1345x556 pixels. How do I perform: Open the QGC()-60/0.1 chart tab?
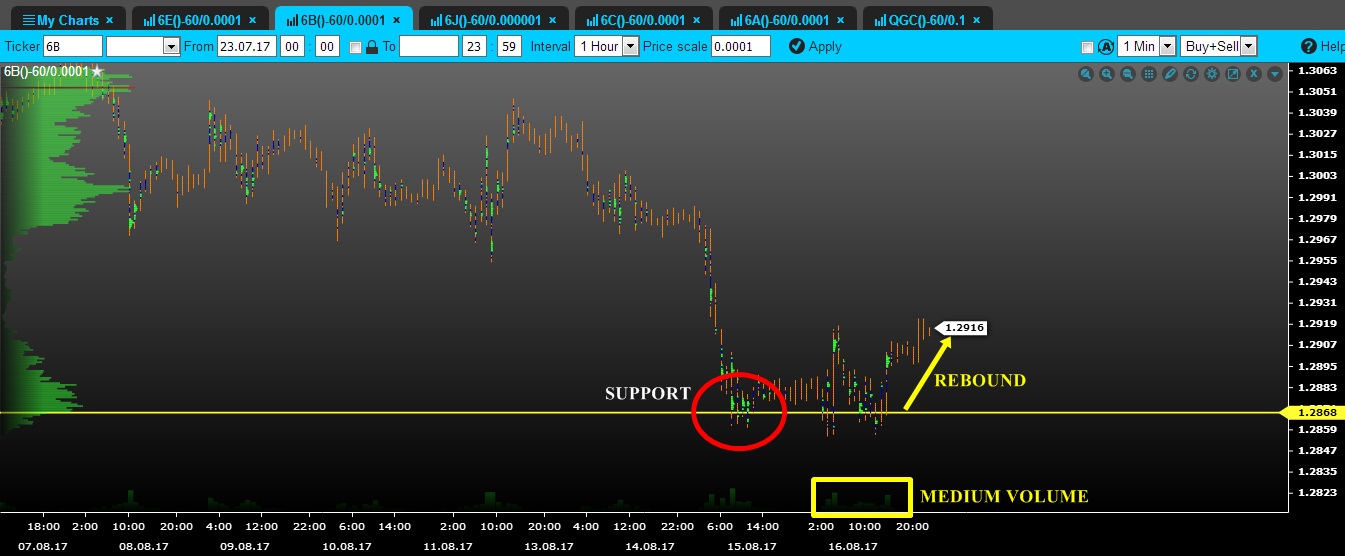coord(927,19)
